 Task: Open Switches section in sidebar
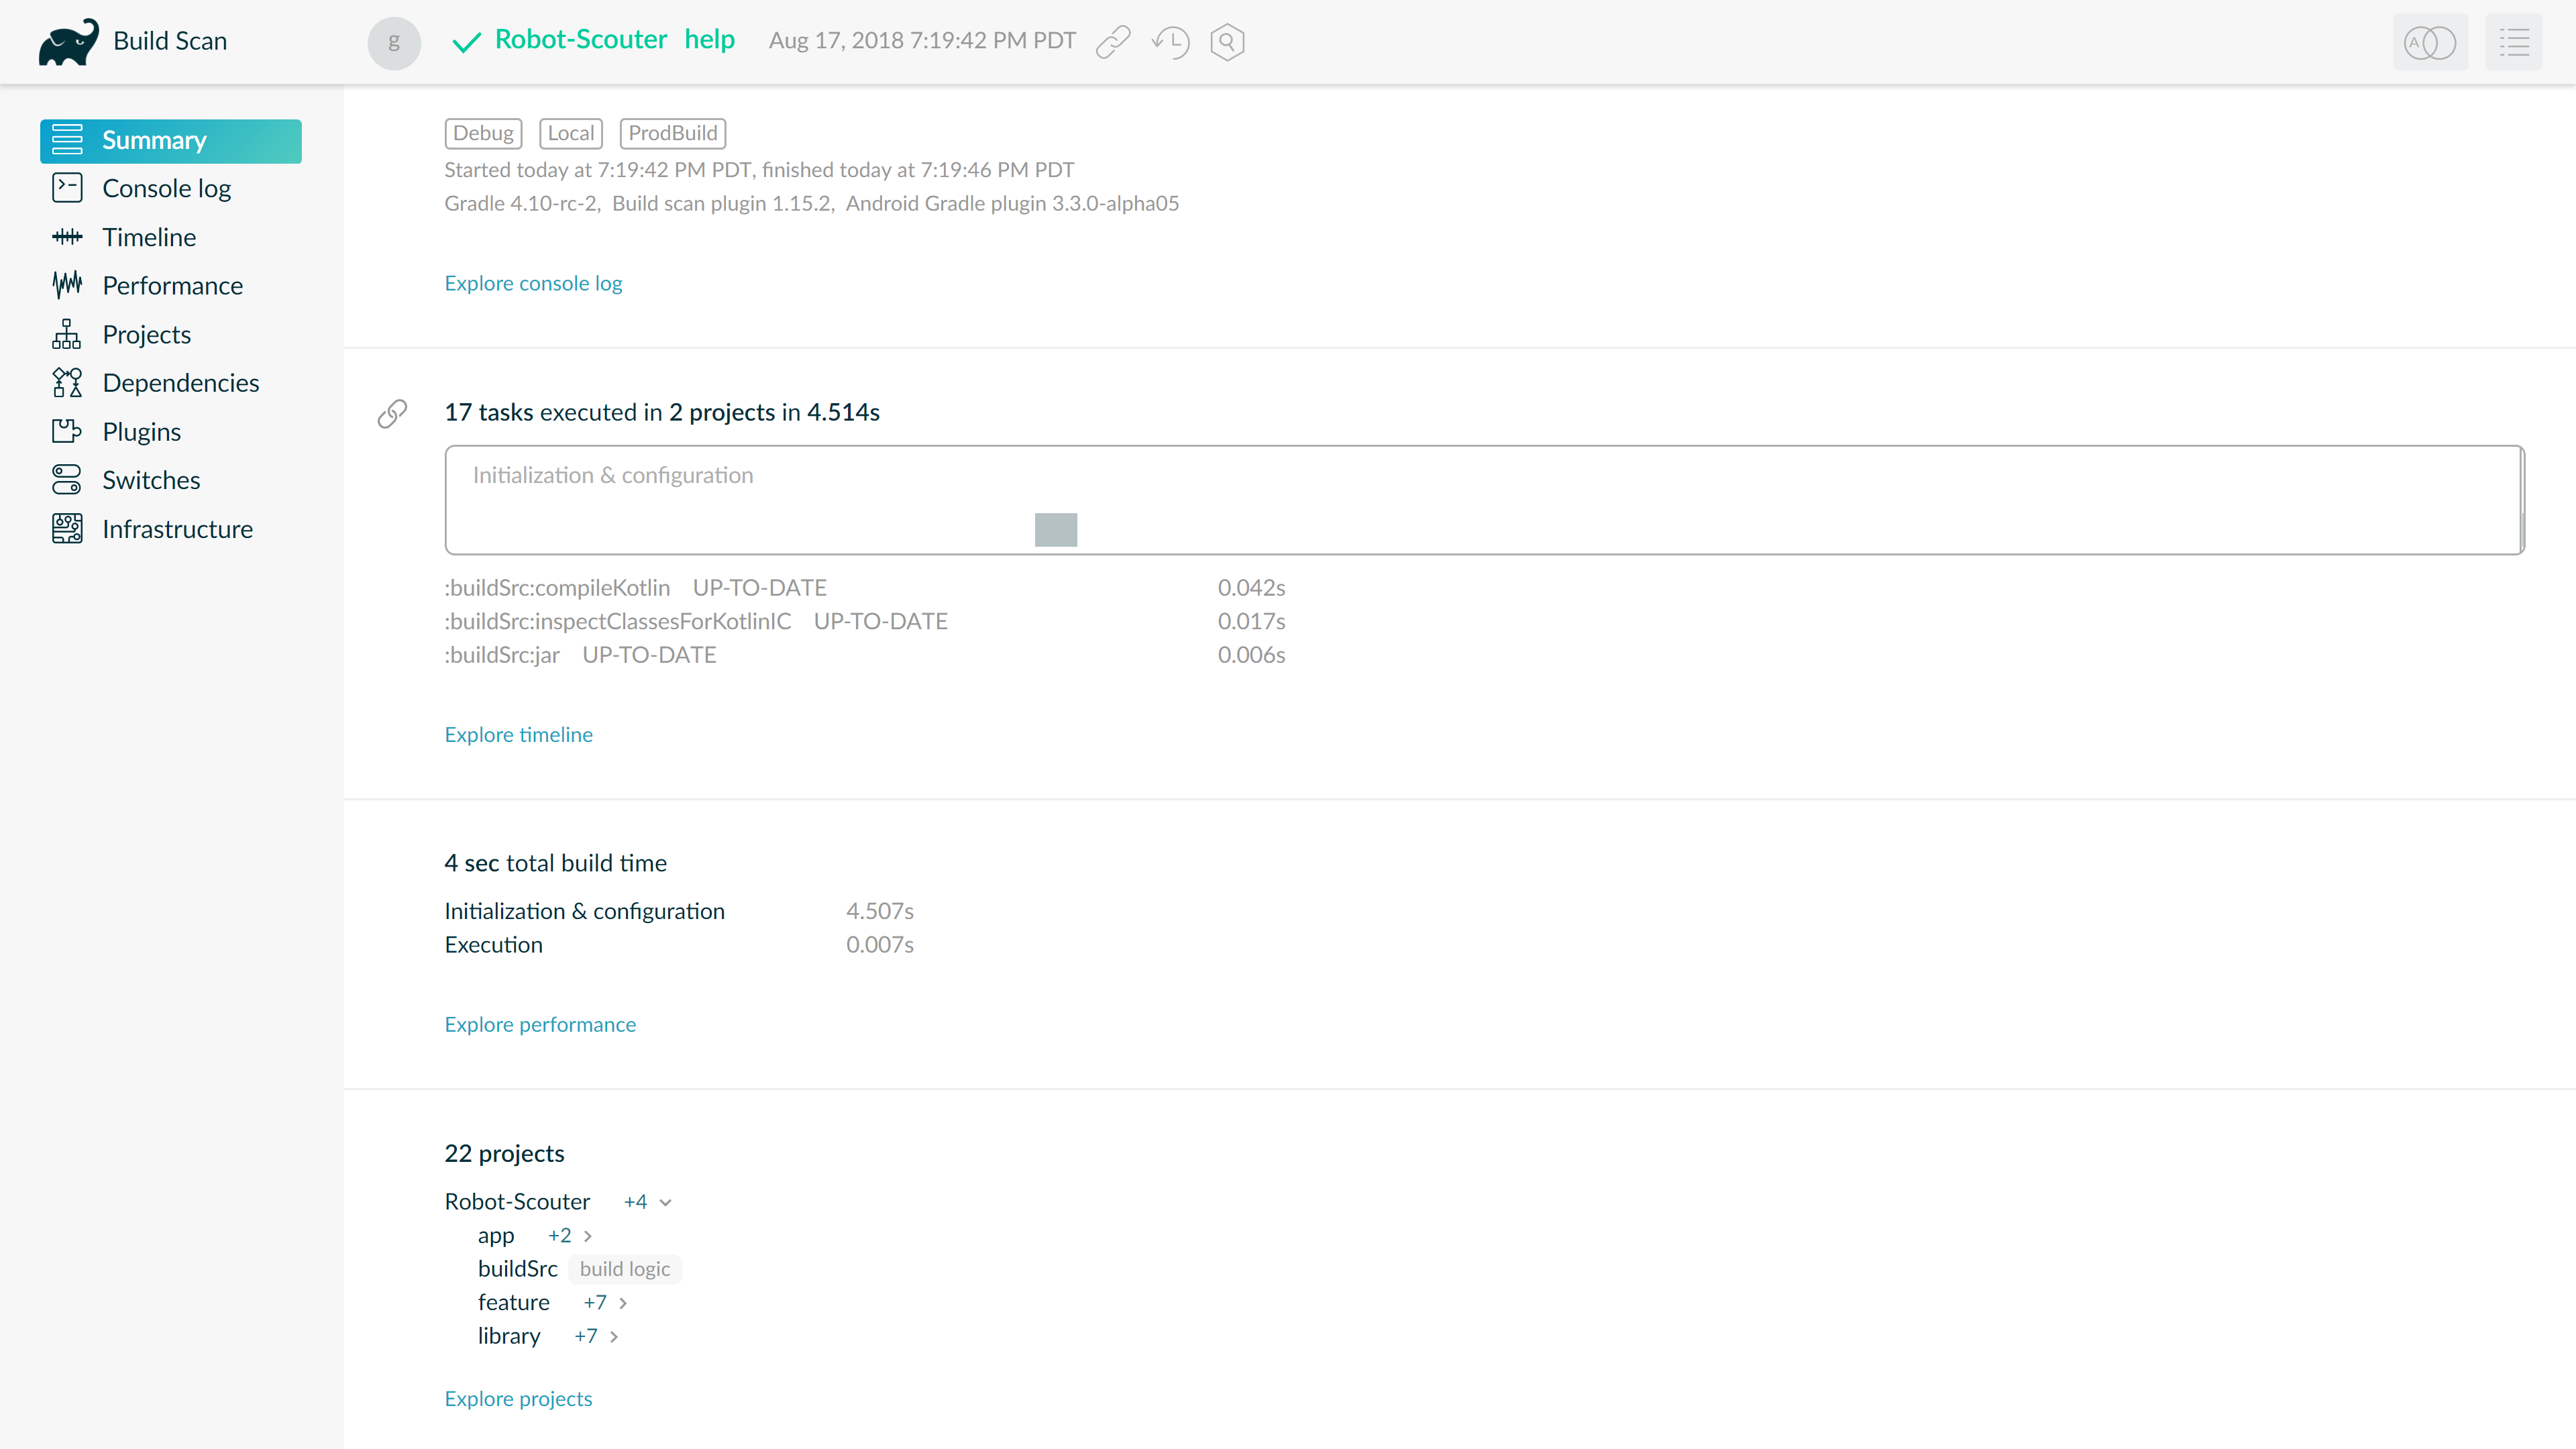click(x=151, y=480)
